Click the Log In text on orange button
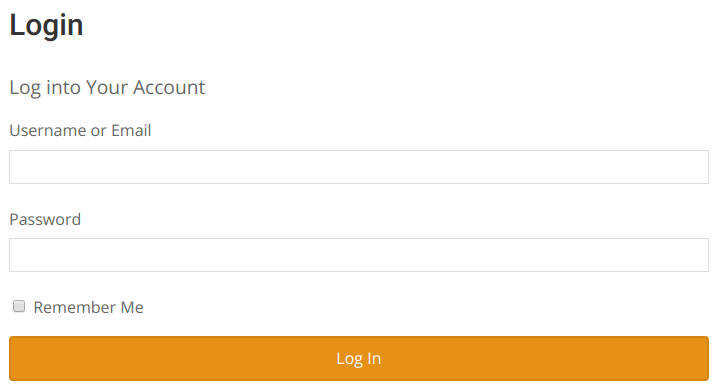This screenshot has width=717, height=391. (358, 359)
